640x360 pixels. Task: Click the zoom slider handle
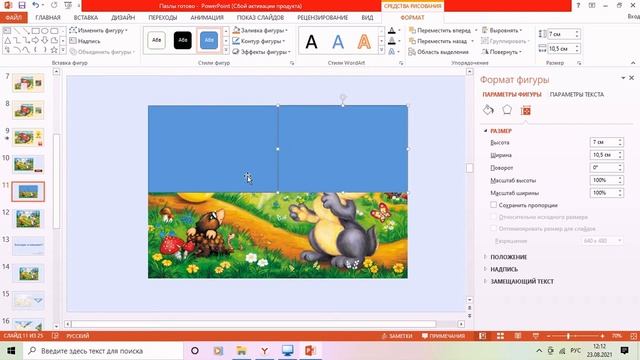coord(568,336)
